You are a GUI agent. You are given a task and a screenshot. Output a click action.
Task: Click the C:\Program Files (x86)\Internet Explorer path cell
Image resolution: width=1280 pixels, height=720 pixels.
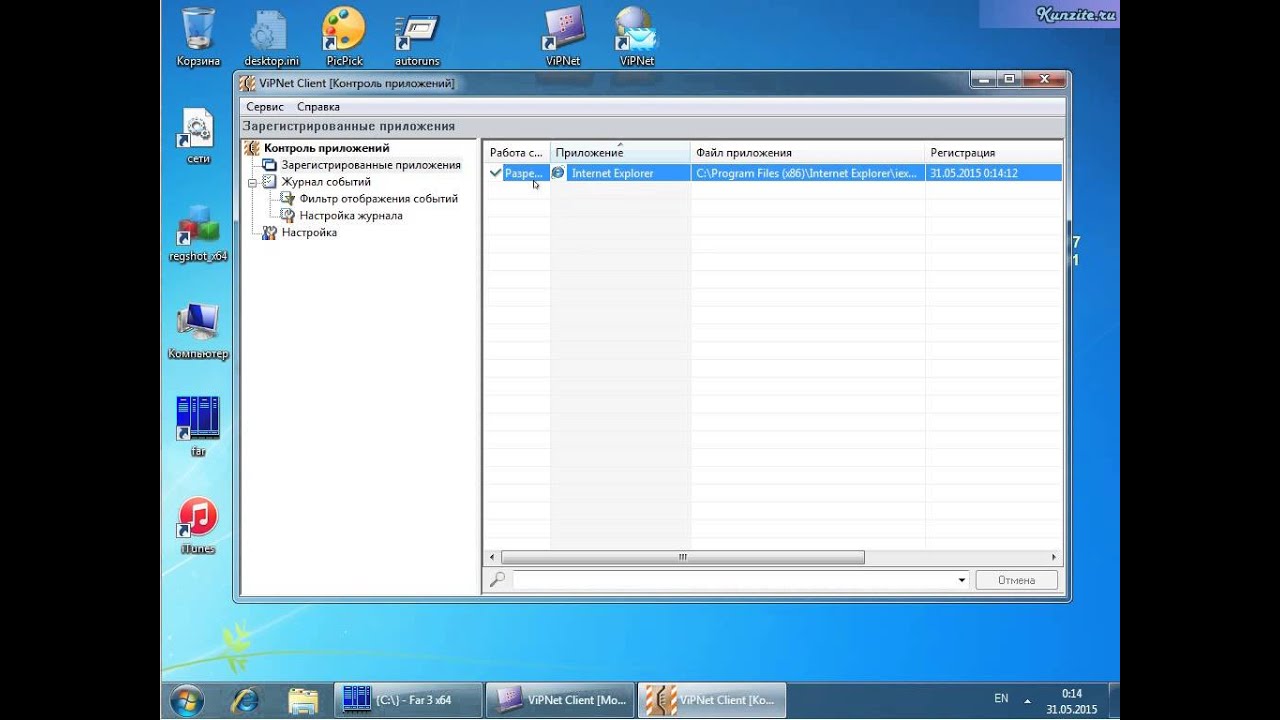tap(808, 173)
